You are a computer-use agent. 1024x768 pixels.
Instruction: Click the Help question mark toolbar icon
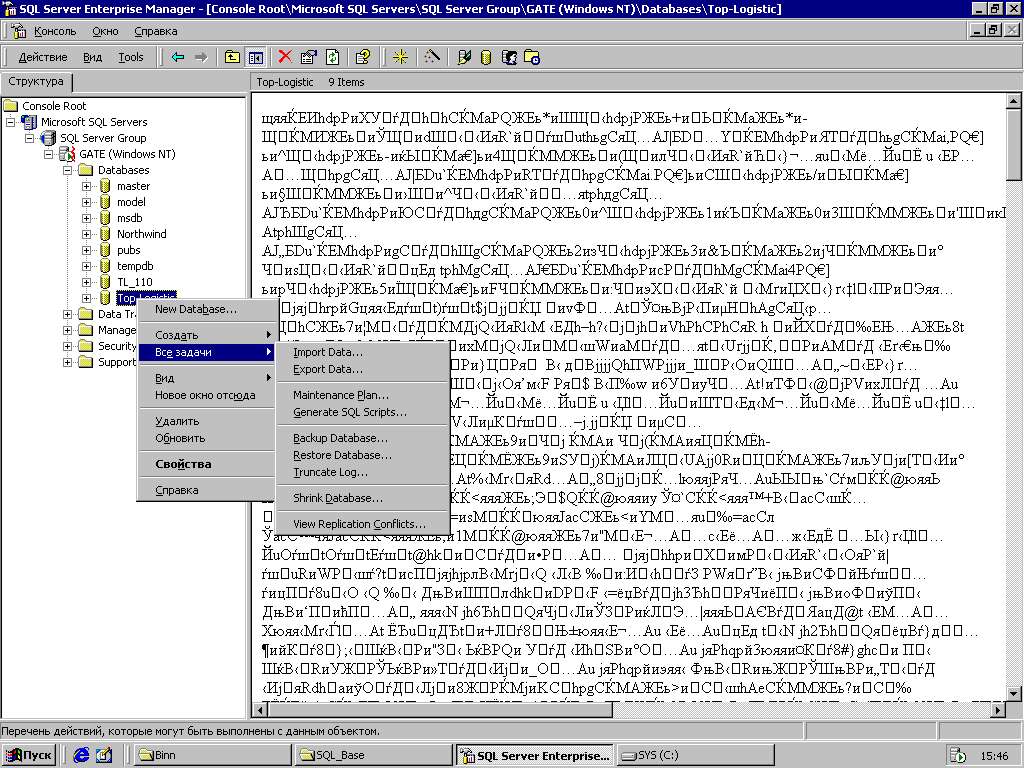362,57
